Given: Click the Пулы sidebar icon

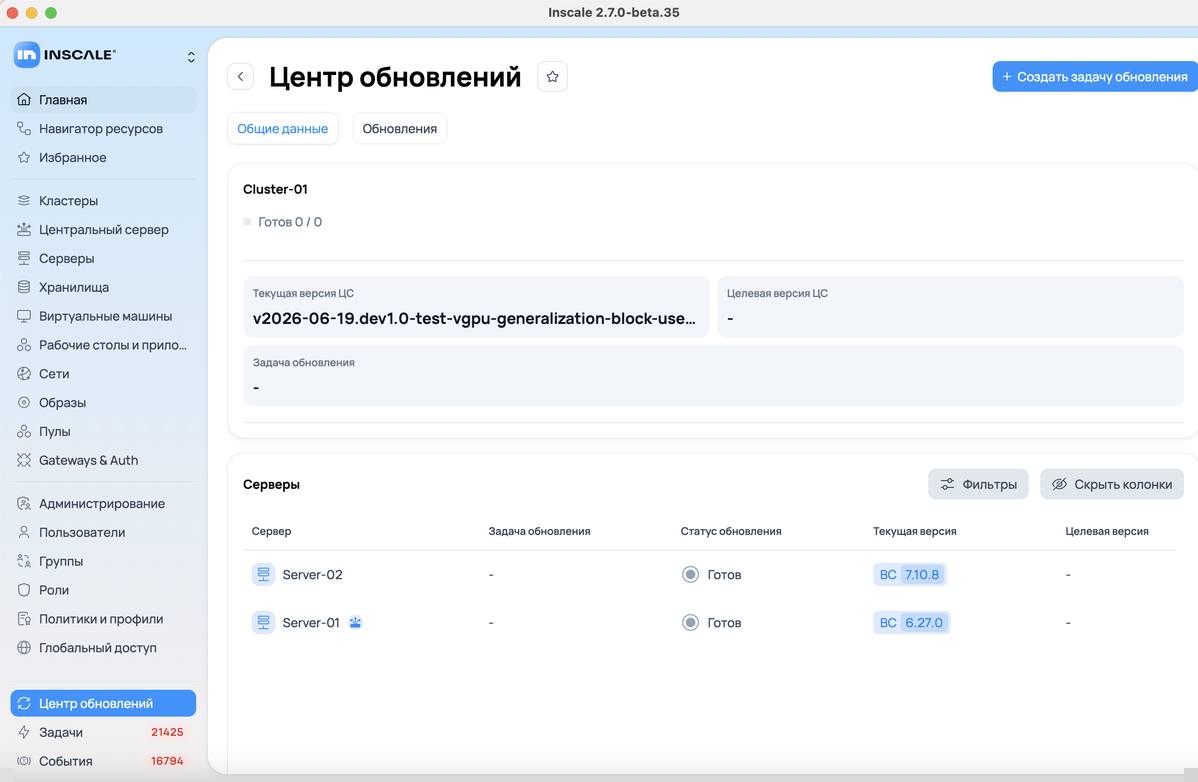Looking at the screenshot, I should (x=24, y=431).
